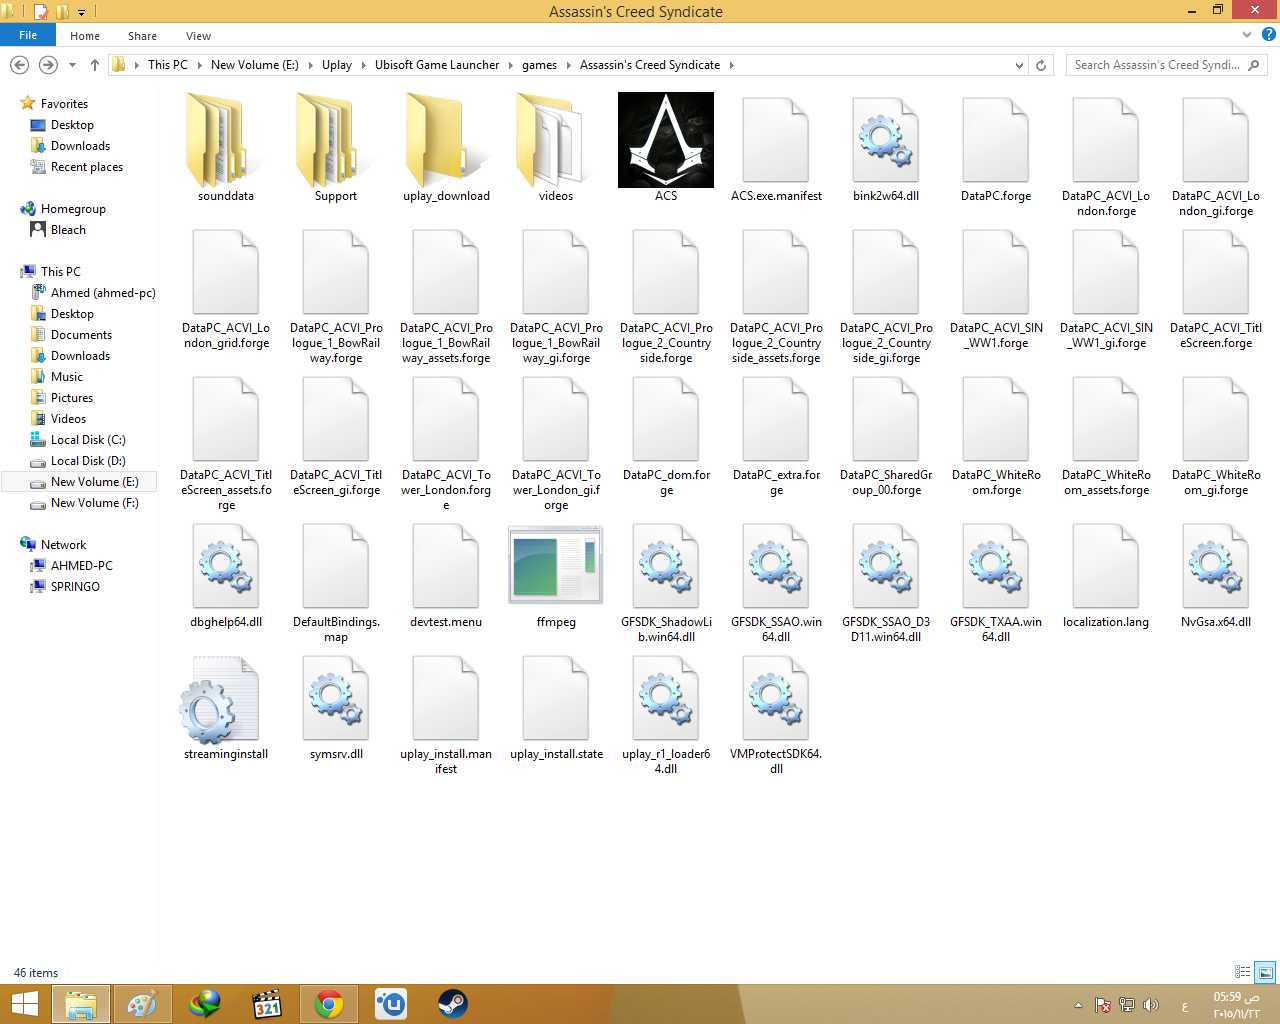Image resolution: width=1280 pixels, height=1024 pixels.
Task: Select the bink2w64.dll file icon
Action: tap(886, 140)
